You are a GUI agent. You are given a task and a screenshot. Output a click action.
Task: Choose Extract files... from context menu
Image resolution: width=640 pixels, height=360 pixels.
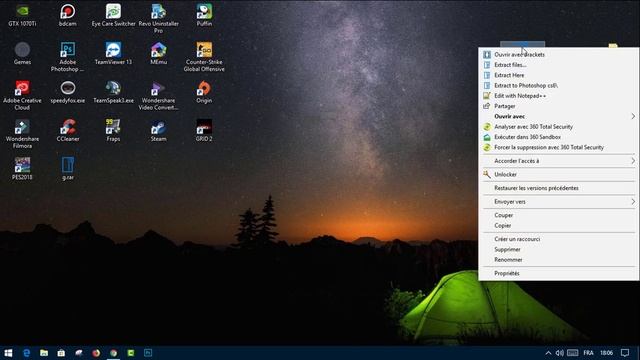tap(558, 65)
